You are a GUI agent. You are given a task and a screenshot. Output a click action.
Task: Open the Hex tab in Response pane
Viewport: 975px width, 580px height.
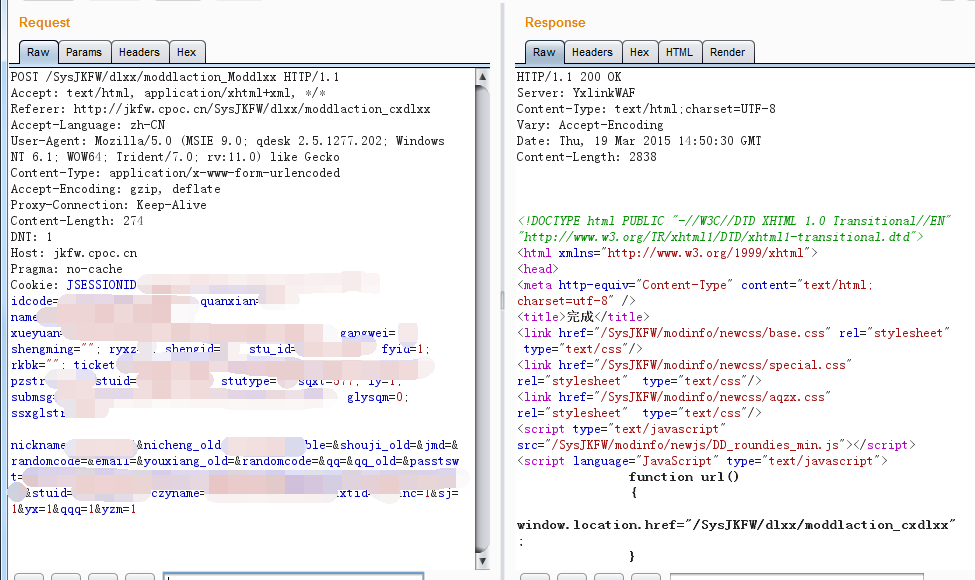(x=639, y=52)
